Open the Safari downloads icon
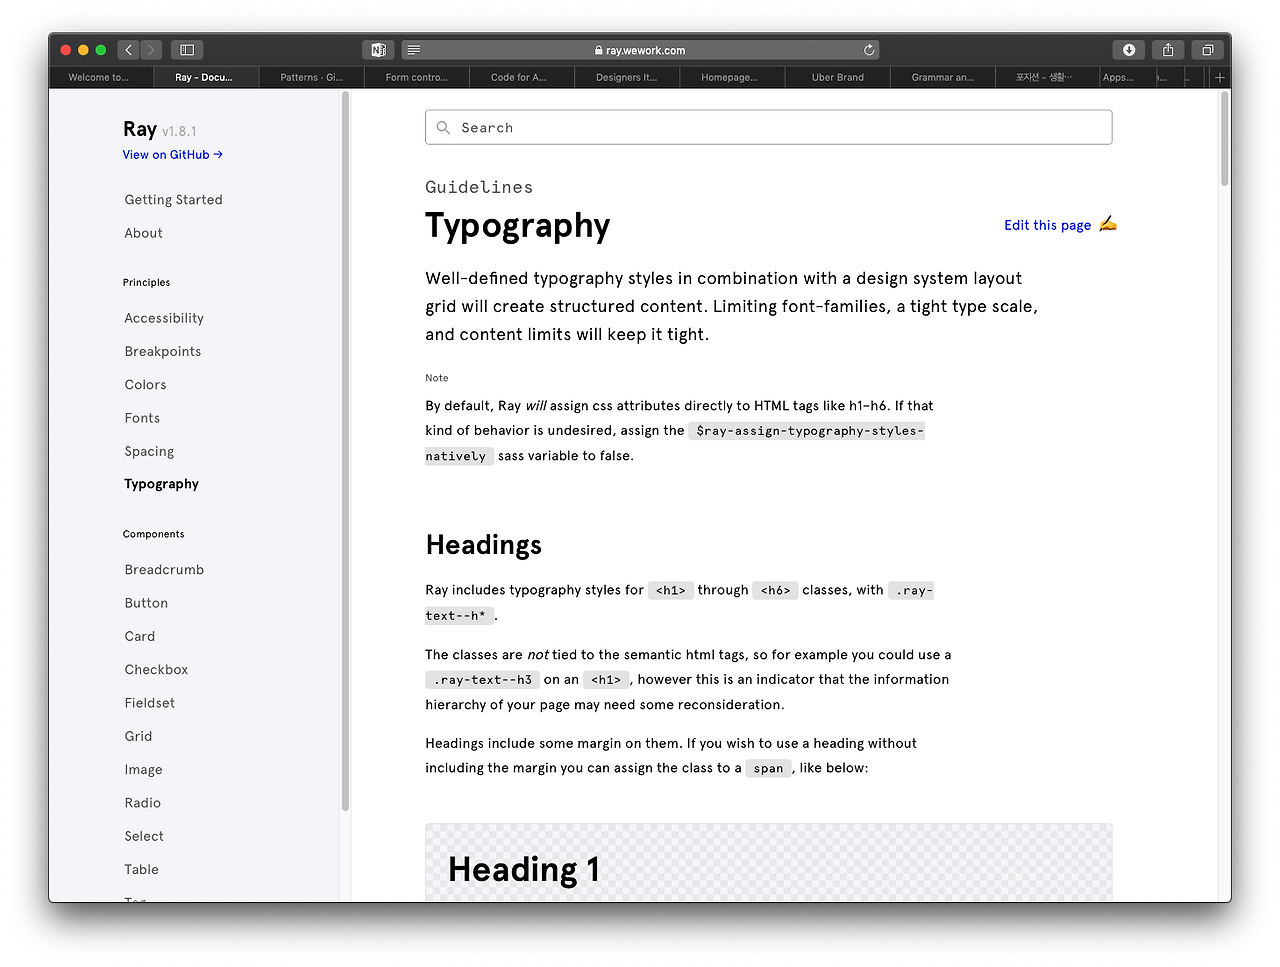This screenshot has height=967, width=1280. [x=1129, y=50]
